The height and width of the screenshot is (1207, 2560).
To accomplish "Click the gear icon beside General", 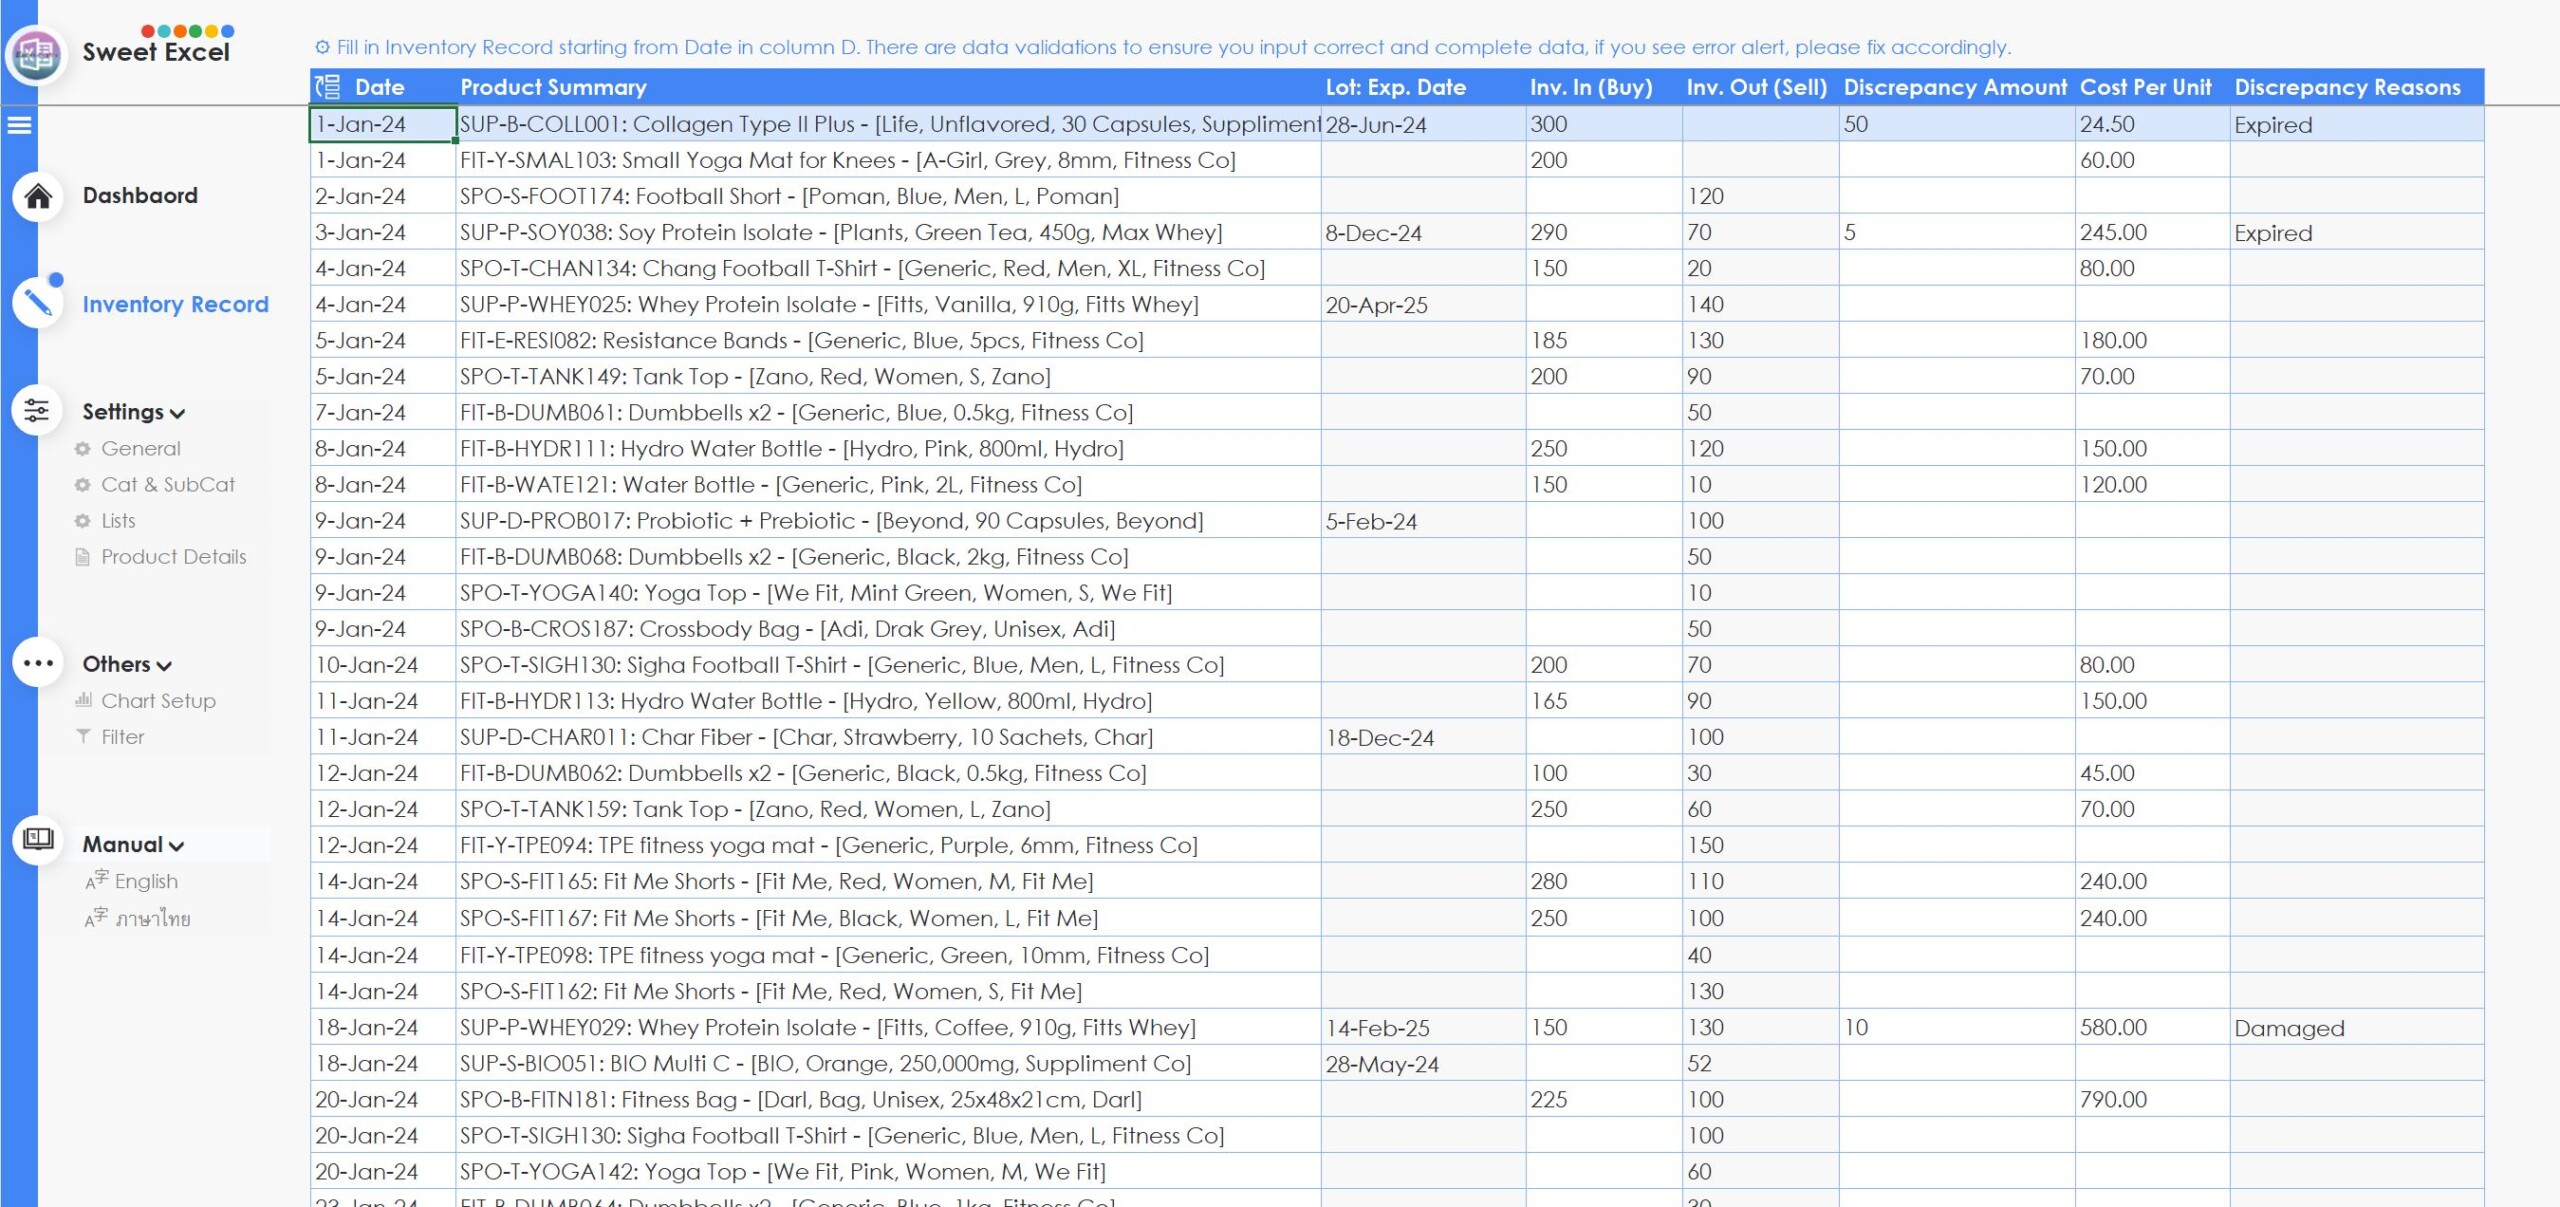I will (83, 449).
